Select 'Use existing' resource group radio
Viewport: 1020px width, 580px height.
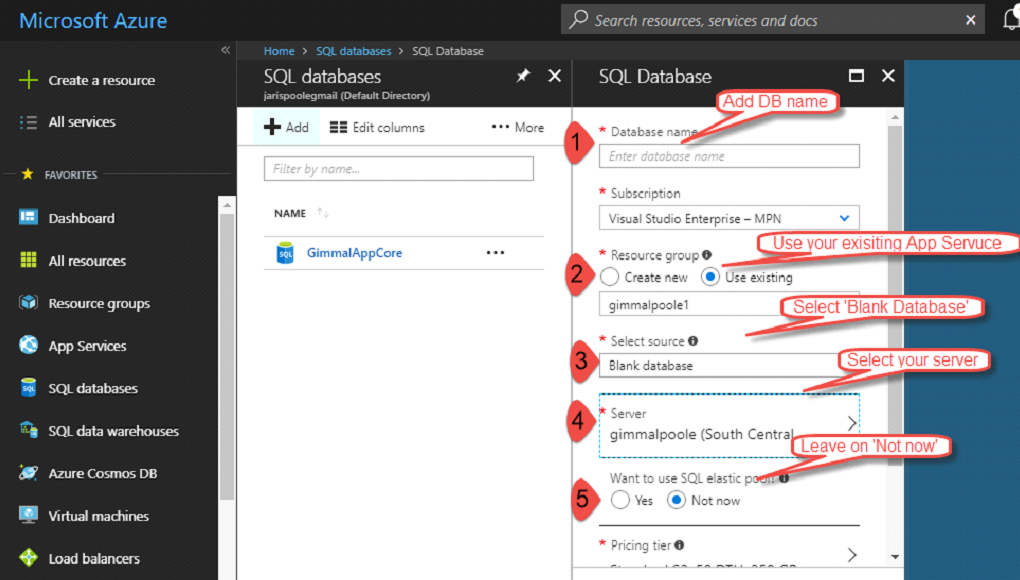[710, 277]
